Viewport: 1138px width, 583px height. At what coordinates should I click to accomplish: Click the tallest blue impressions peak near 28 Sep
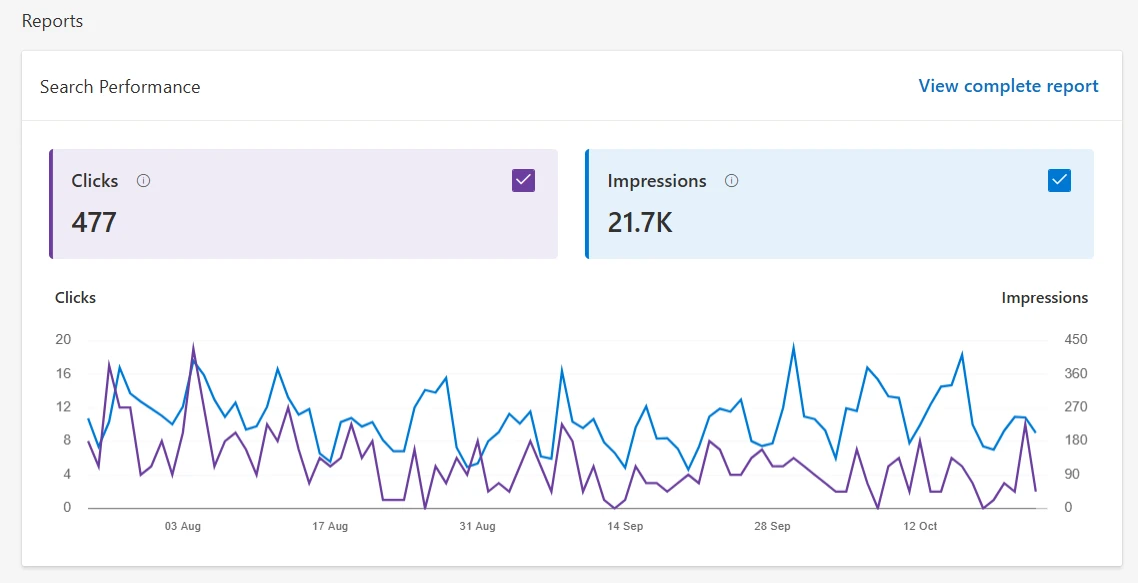(x=793, y=348)
